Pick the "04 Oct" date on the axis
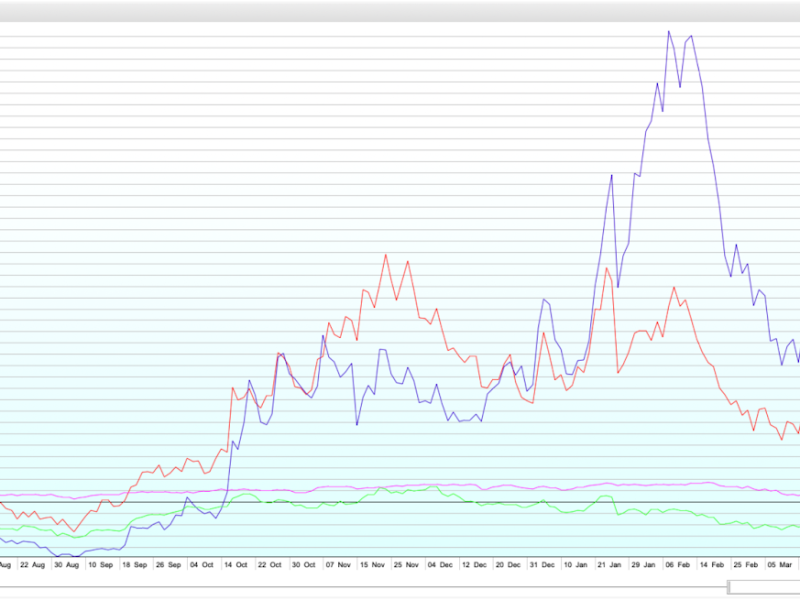Image resolution: width=800 pixels, height=600 pixels. [202, 565]
